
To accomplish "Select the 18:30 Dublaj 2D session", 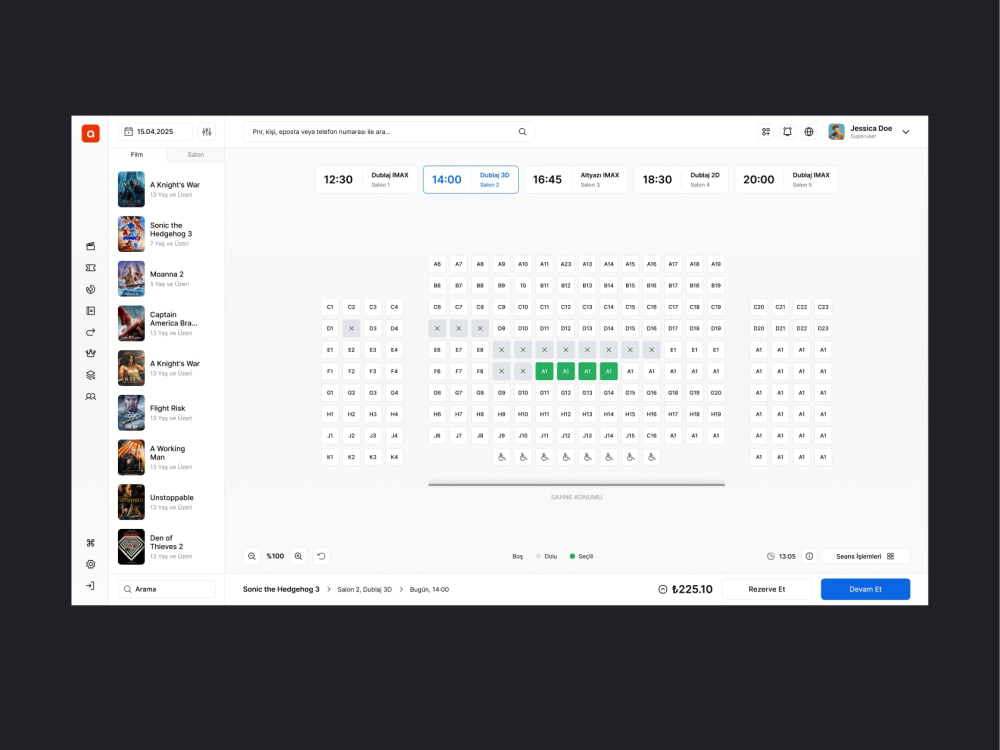I will click(x=680, y=180).
